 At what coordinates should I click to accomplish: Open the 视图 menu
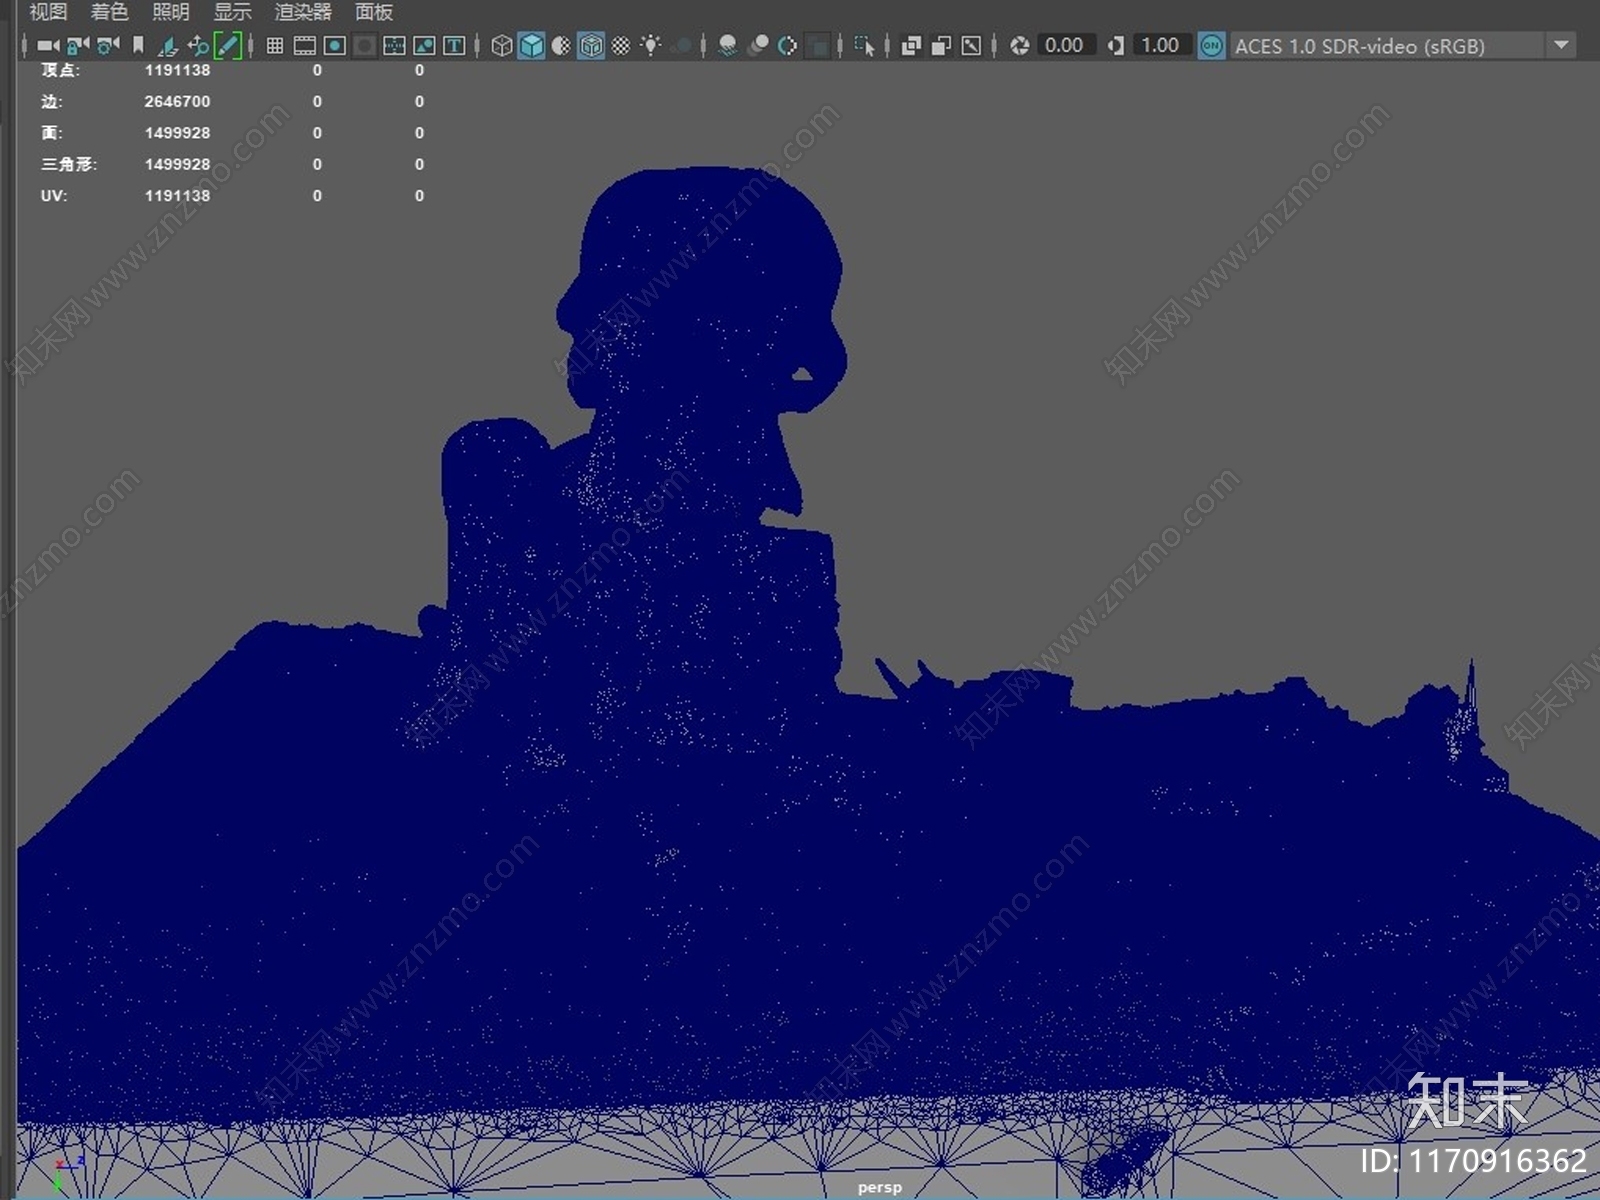click(48, 12)
